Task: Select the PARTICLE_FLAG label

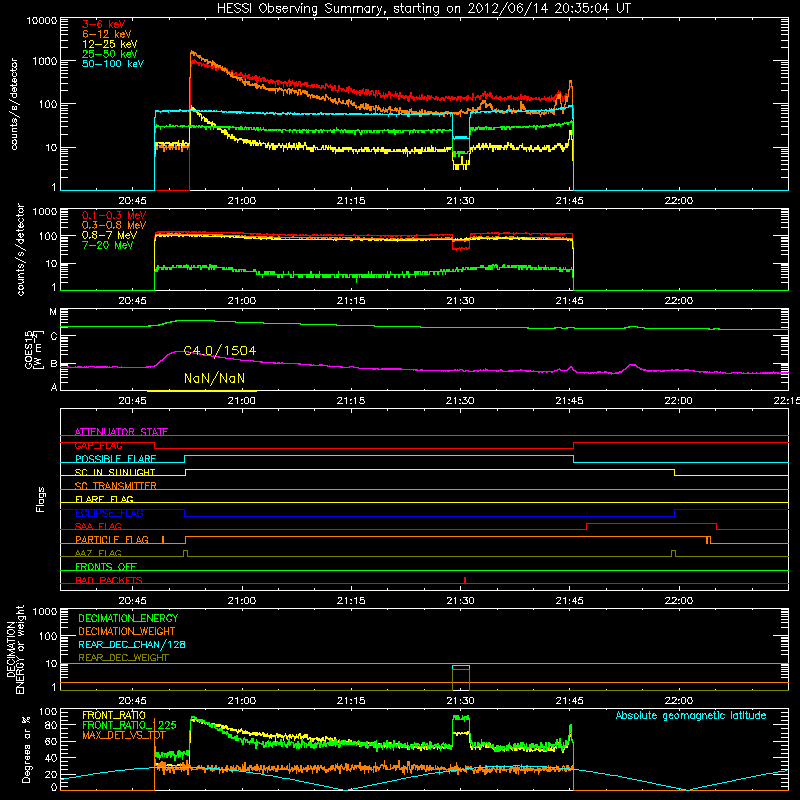Action: pos(112,540)
